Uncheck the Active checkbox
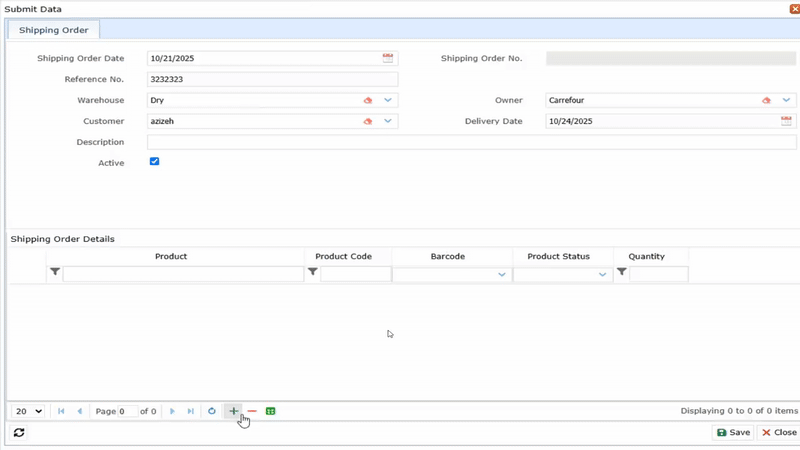This screenshot has height=450, width=800. pyautogui.click(x=154, y=162)
